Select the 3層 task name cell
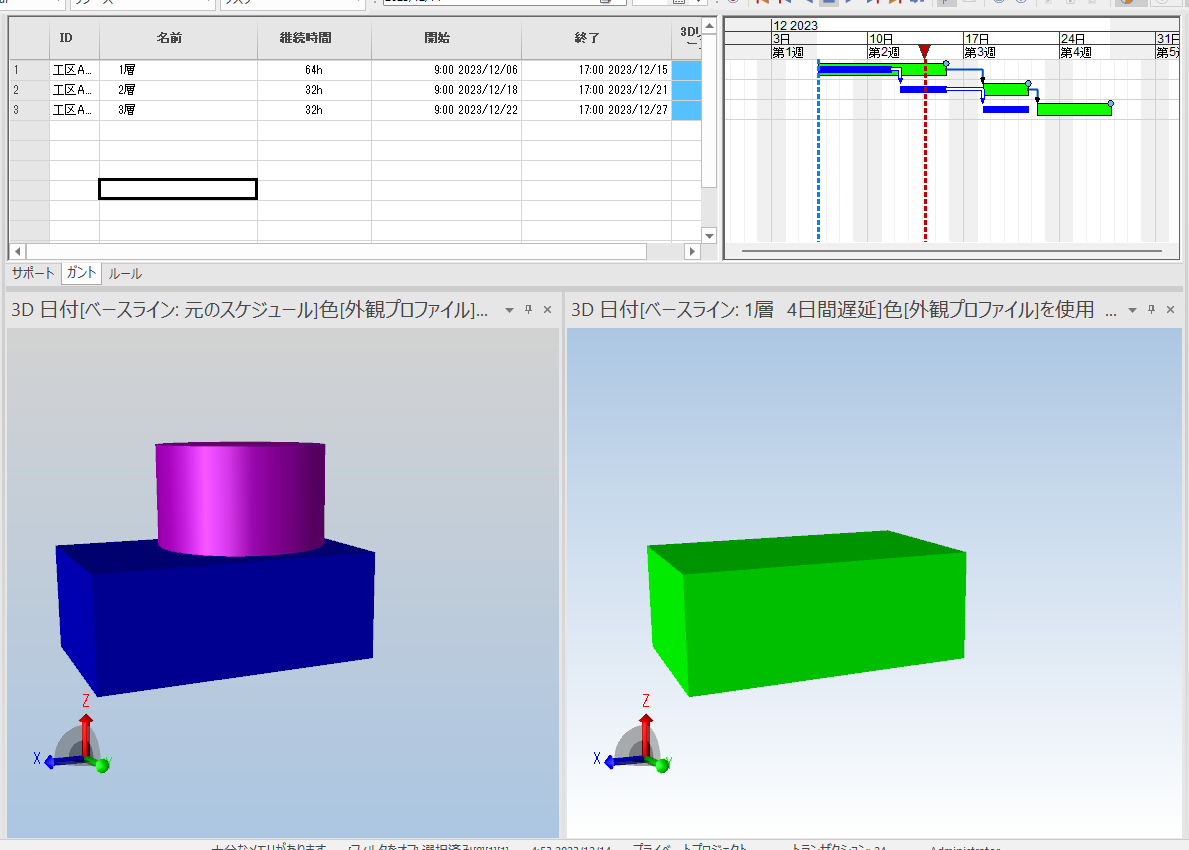The width and height of the screenshot is (1189, 850). [x=178, y=110]
